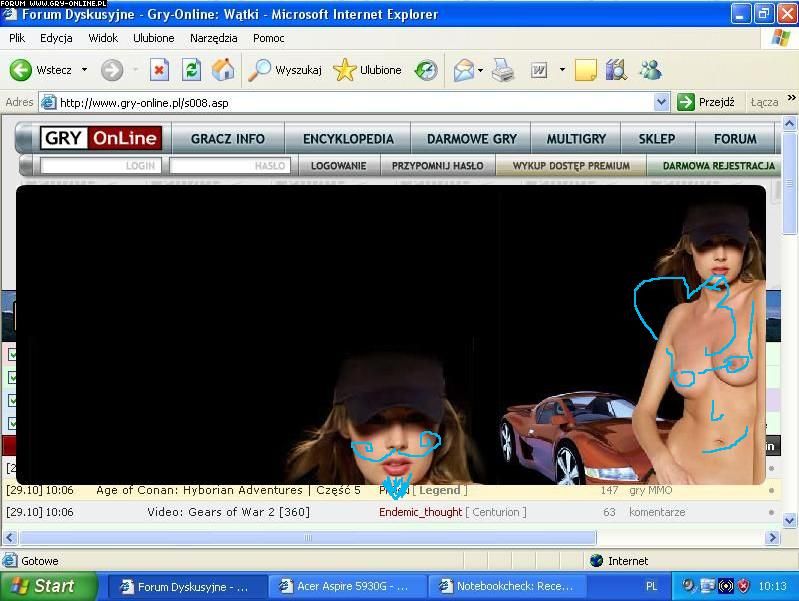This screenshot has height=601, width=799.
Task: Click the Messenger icon in toolbar
Action: (x=650, y=70)
